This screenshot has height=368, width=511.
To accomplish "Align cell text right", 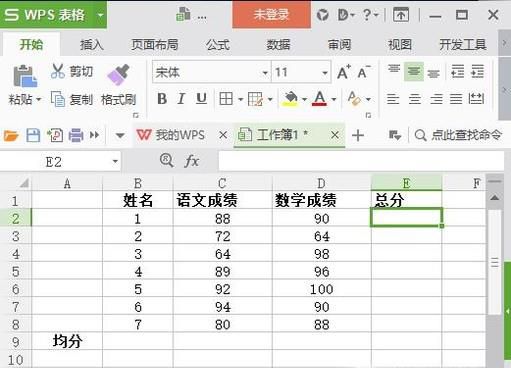I will pyautogui.click(x=436, y=99).
